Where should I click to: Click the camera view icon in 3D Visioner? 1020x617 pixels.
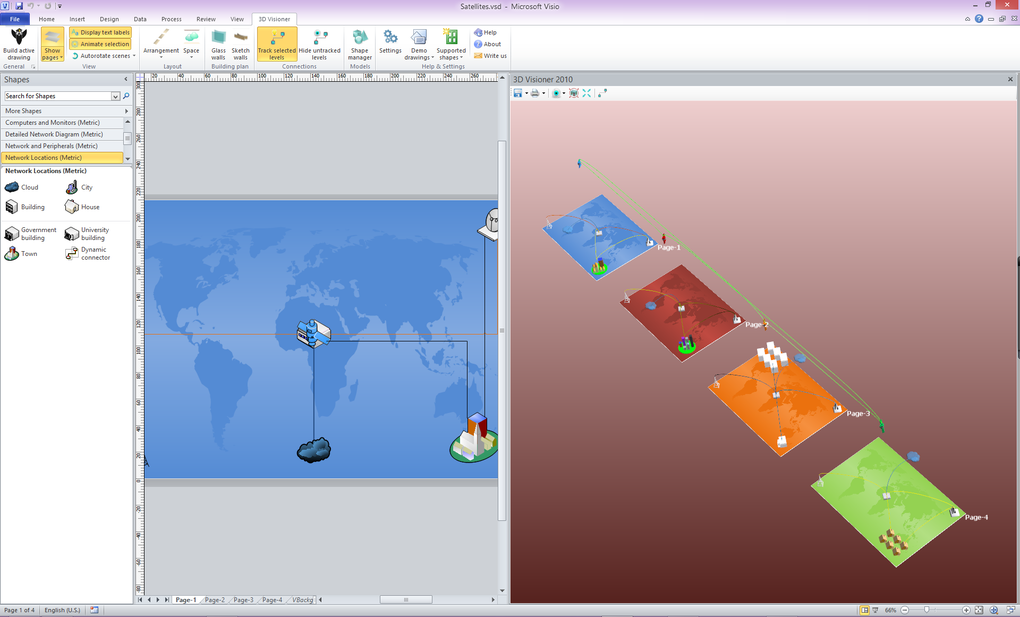click(x=556, y=93)
